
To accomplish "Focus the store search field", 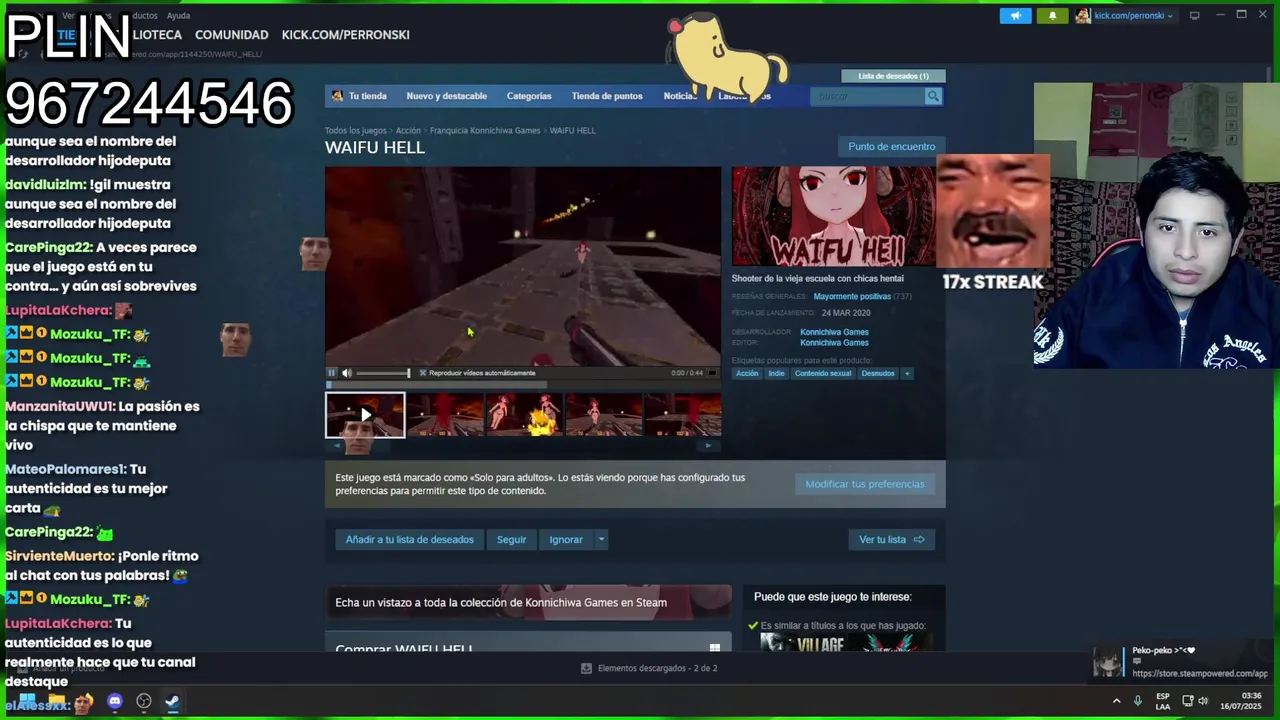I will [x=868, y=96].
